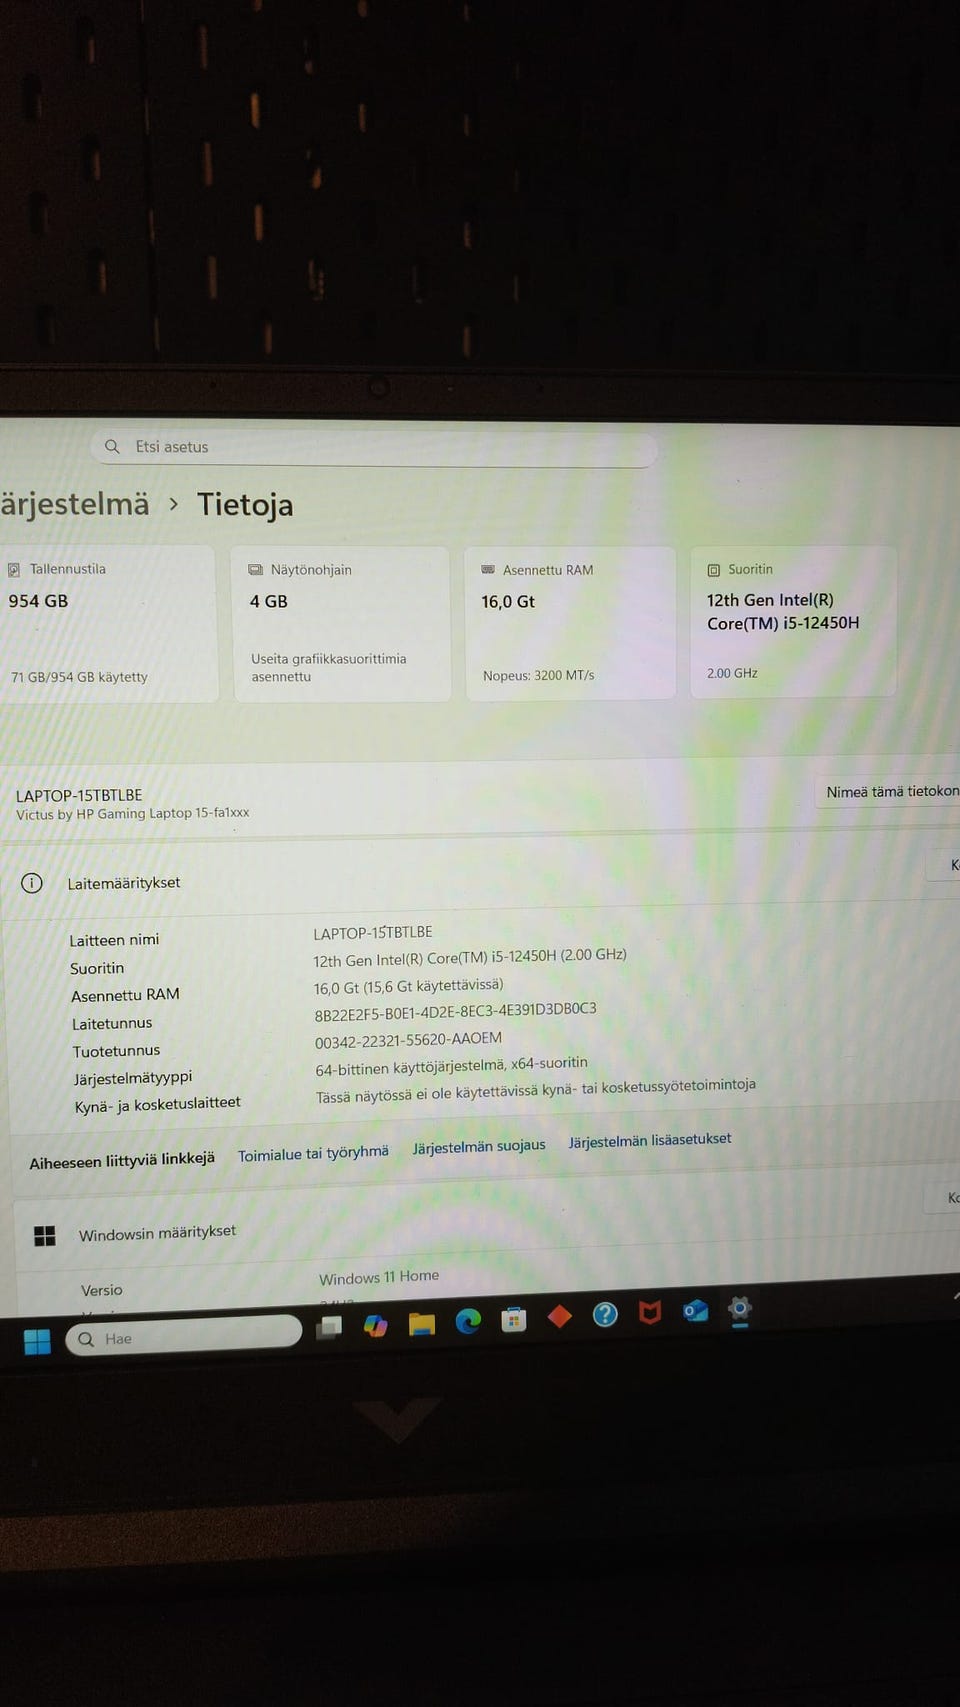Select the Settings gear in taskbar
Screen dimensions: 960x1707
click(740, 1308)
